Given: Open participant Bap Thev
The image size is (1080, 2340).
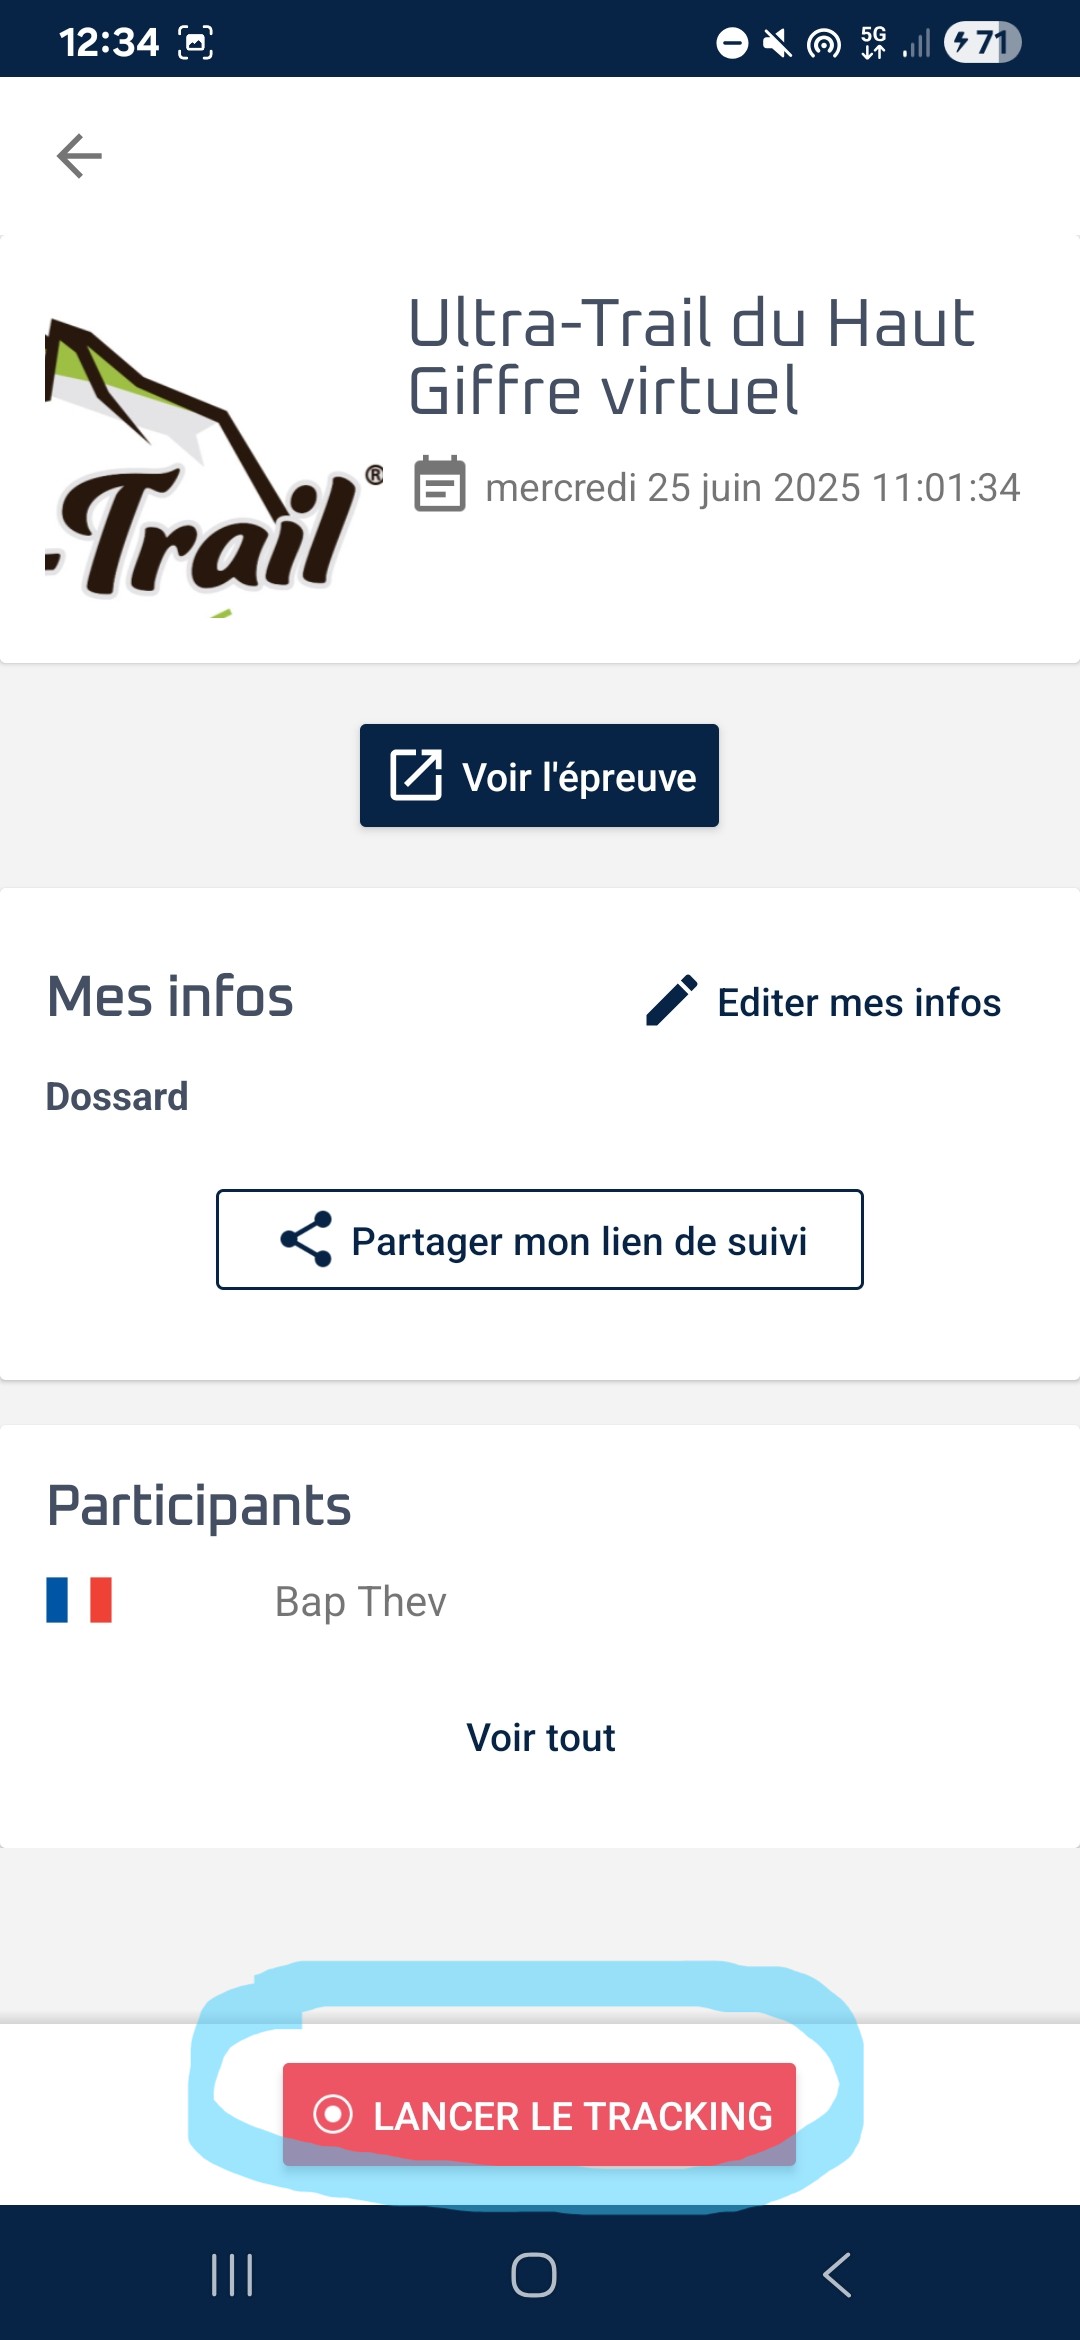Looking at the screenshot, I should pos(360,1602).
